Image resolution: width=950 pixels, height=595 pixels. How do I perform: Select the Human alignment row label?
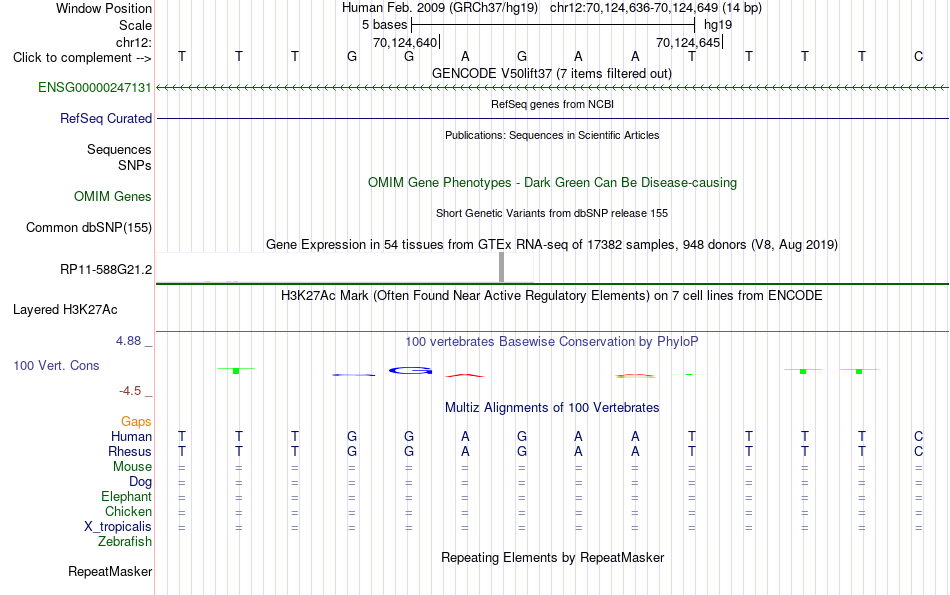131,436
